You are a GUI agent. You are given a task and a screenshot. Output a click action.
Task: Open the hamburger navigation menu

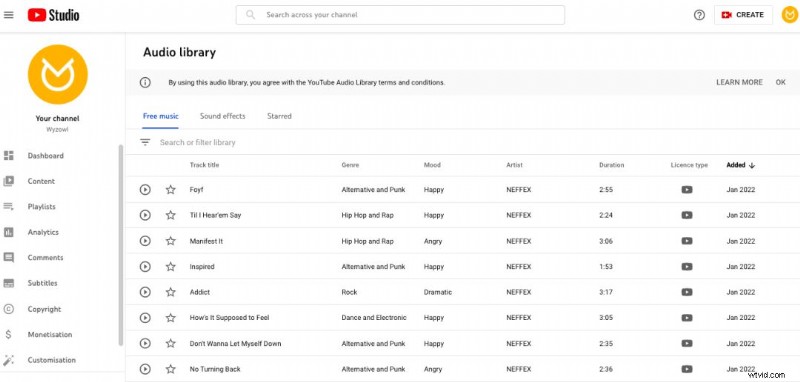point(9,15)
